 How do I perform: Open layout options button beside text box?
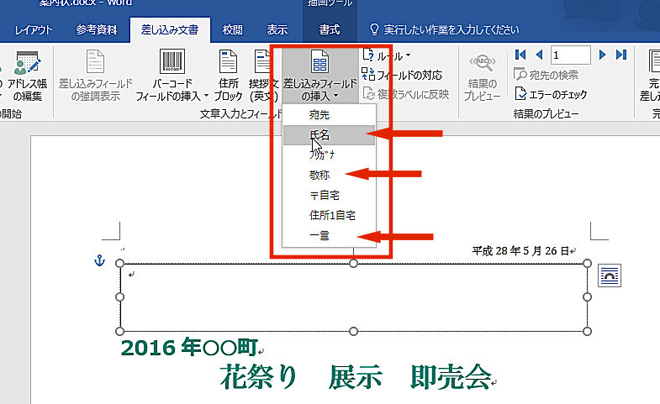click(609, 276)
